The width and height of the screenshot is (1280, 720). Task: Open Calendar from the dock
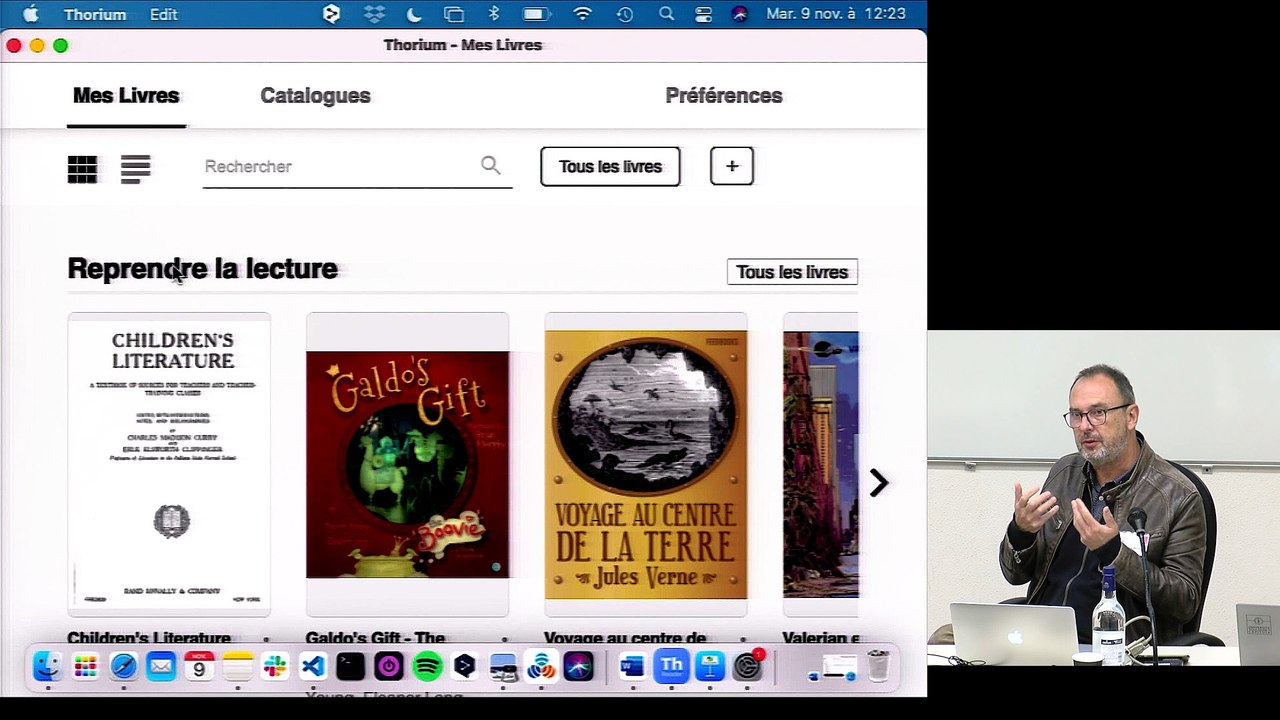click(x=199, y=666)
